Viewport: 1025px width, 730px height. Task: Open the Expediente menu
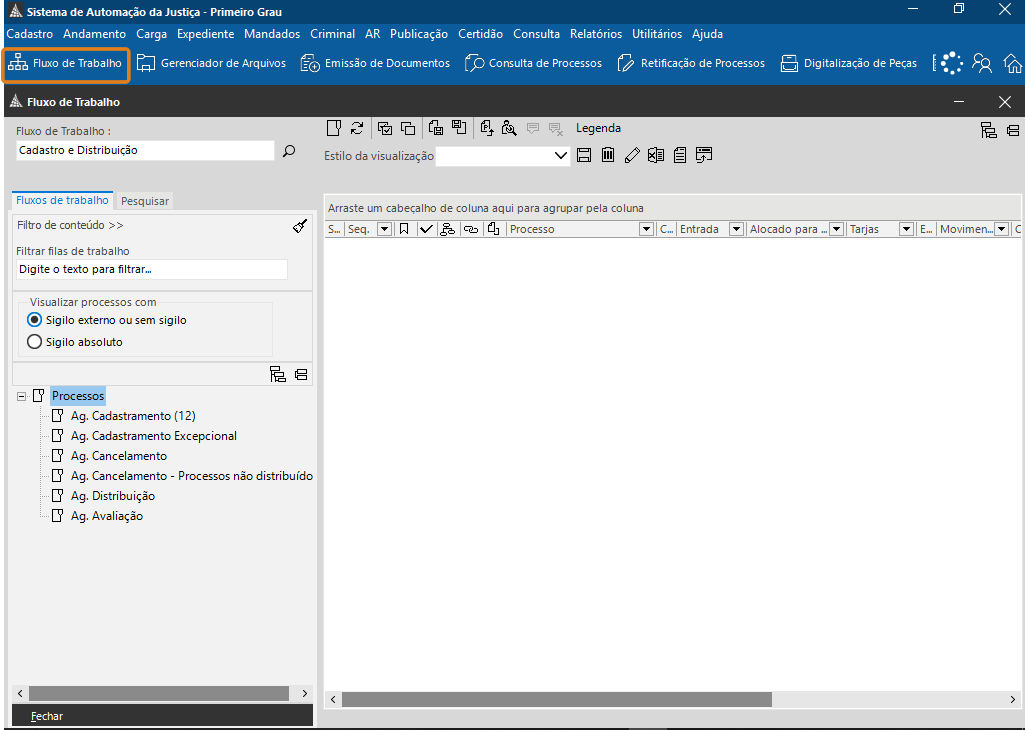205,34
